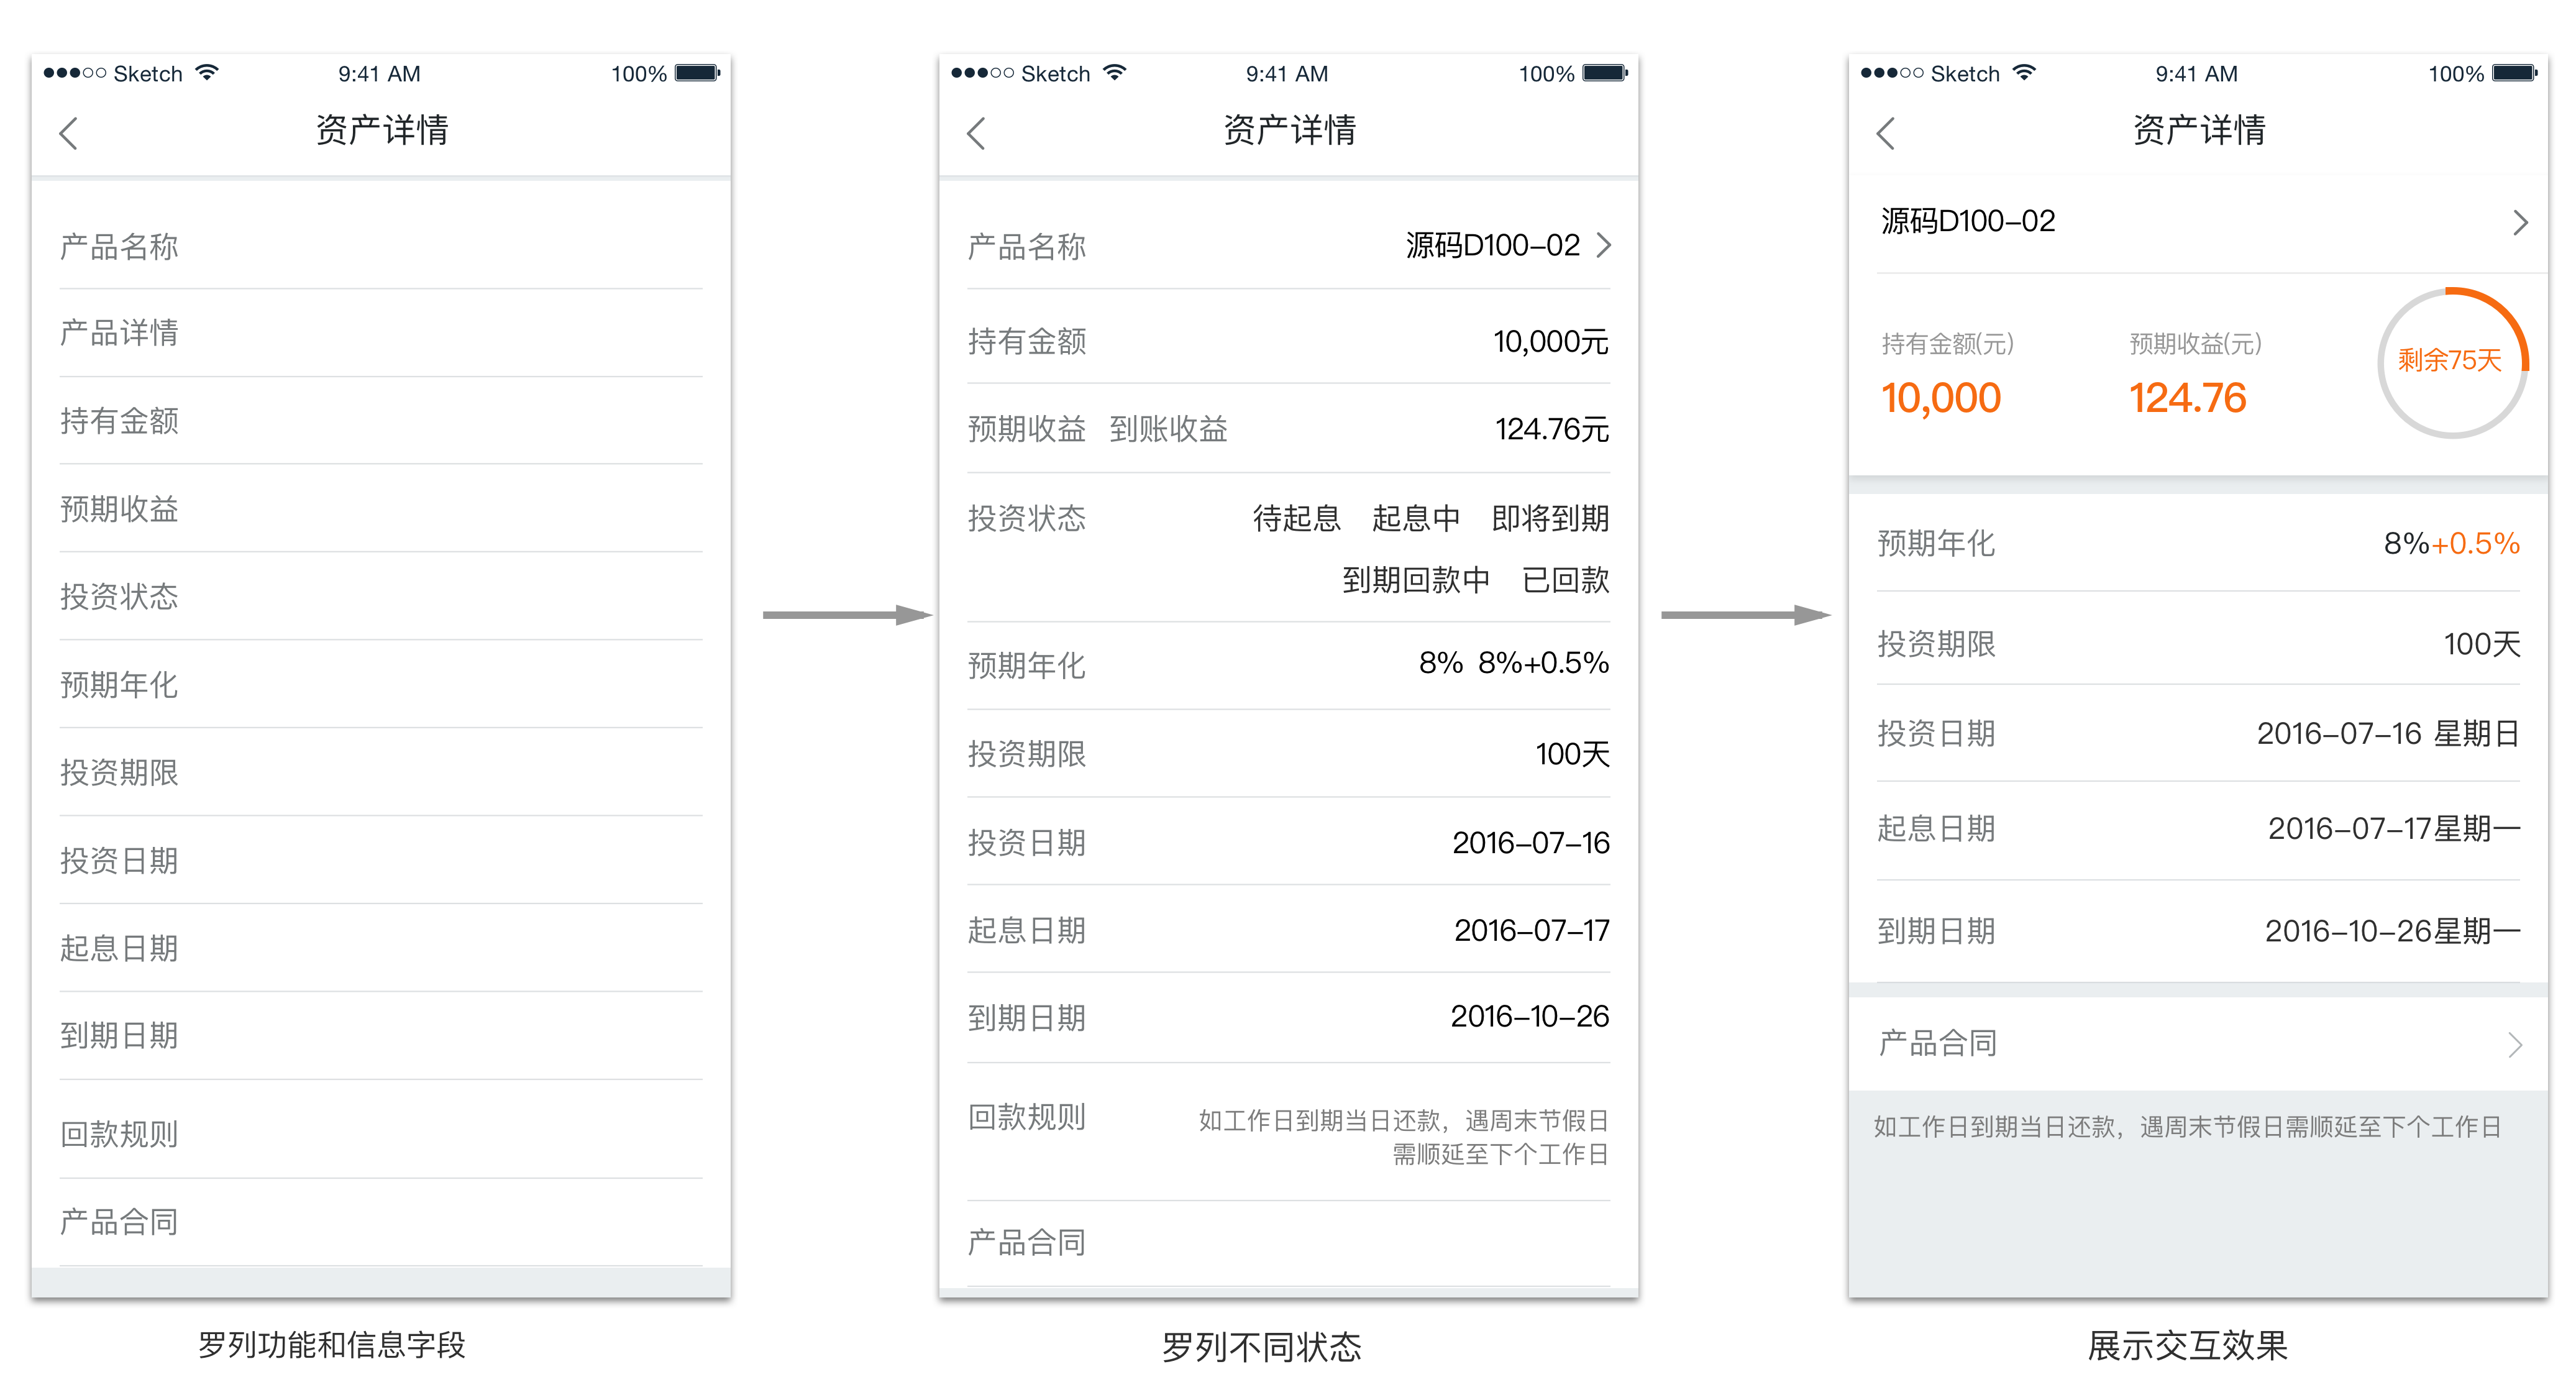
Task: Tap 回款规则 row on left screen
Action: 120,1133
